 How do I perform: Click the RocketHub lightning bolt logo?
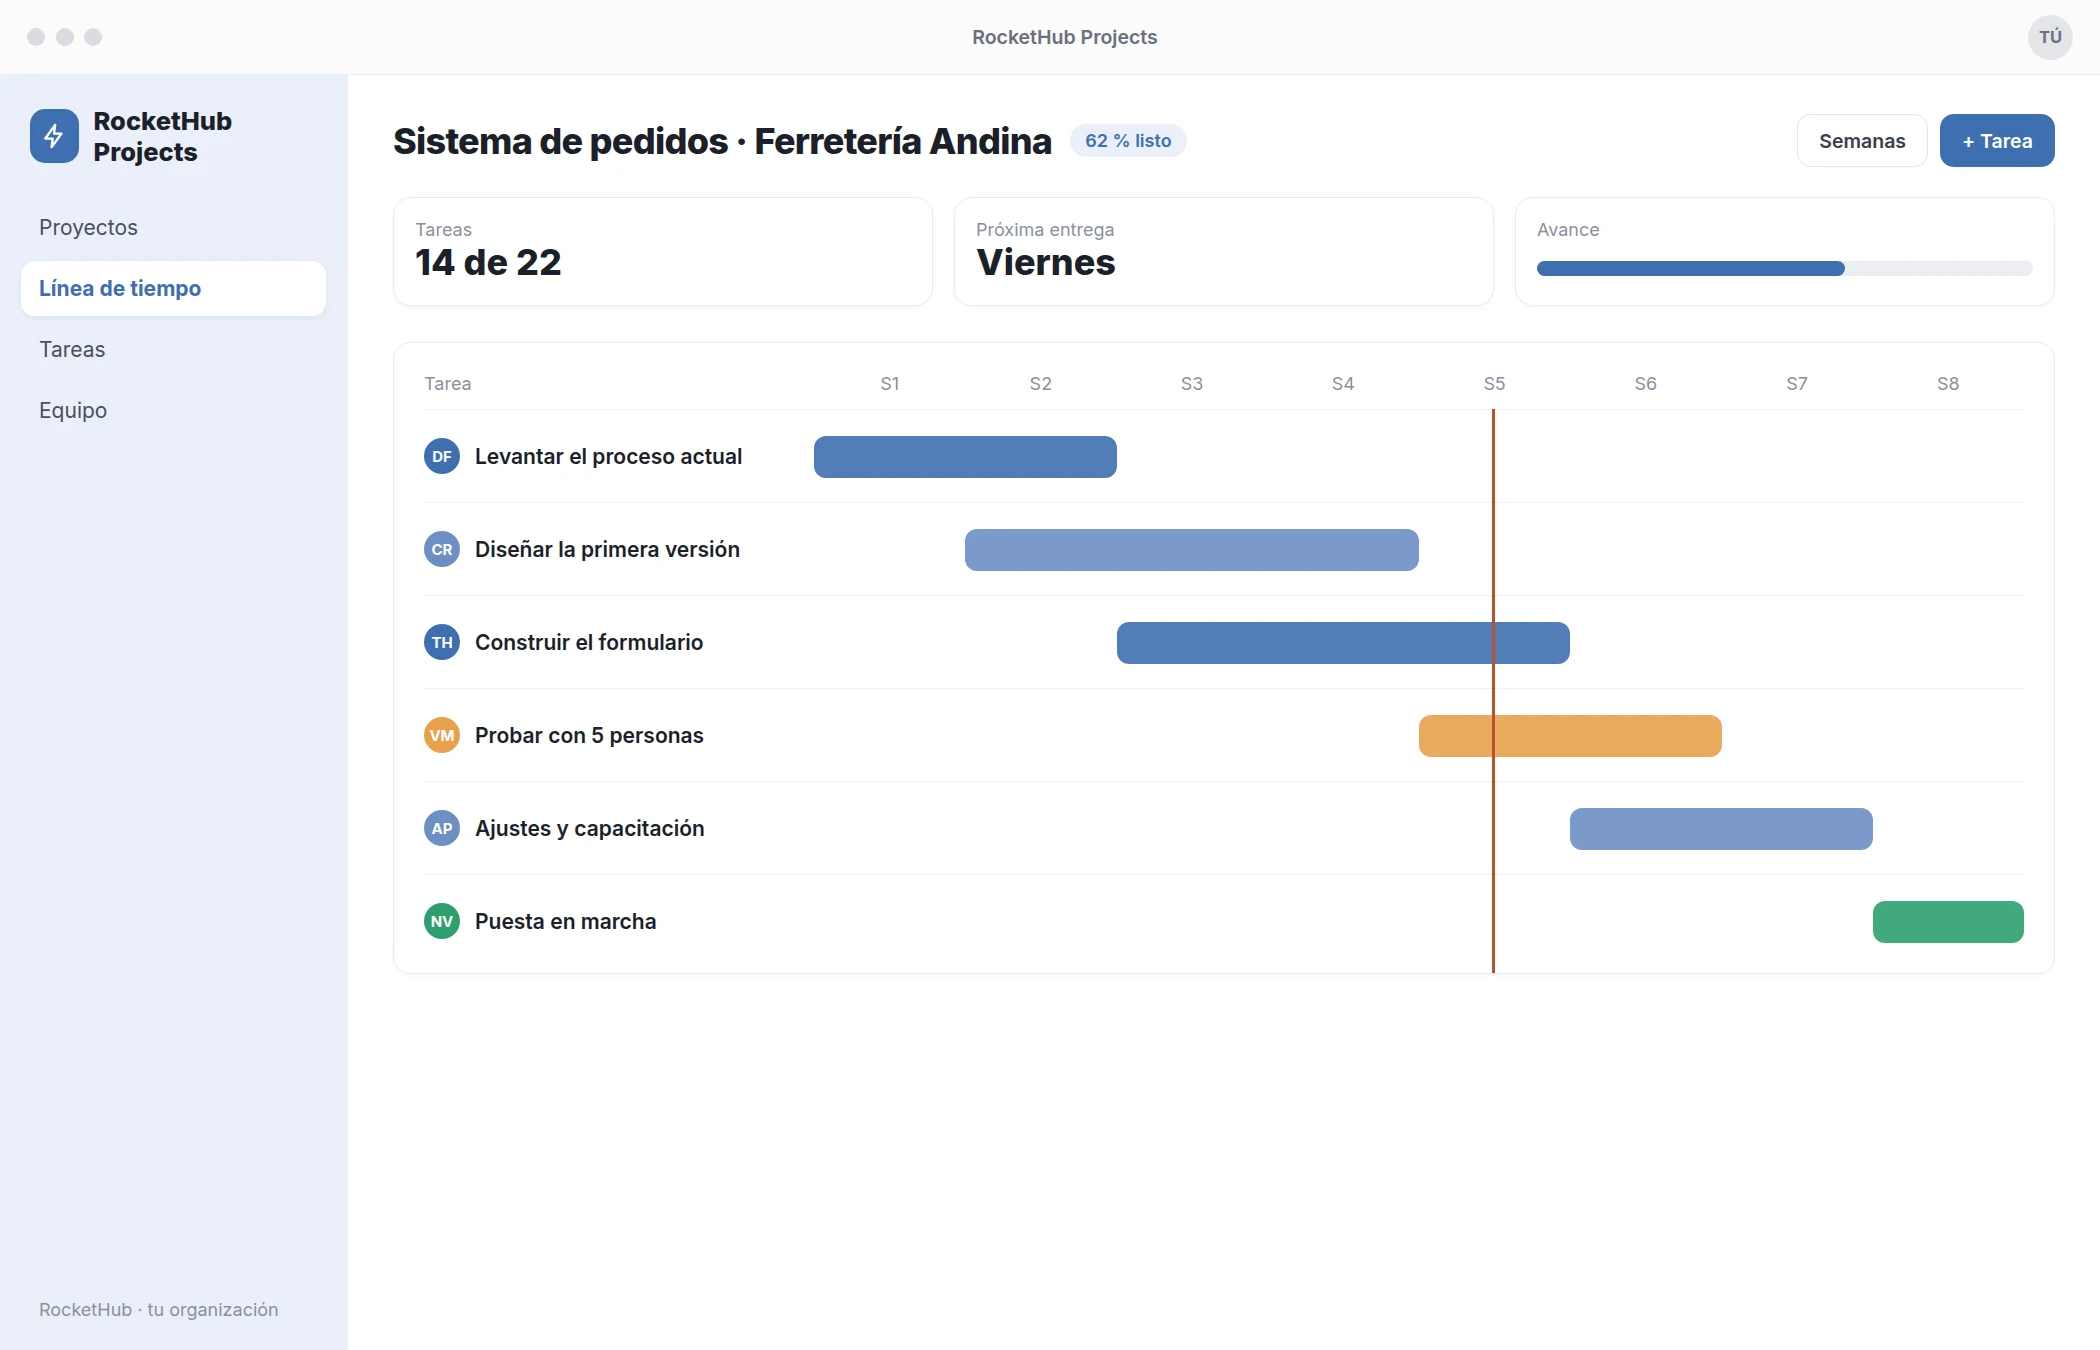point(54,136)
